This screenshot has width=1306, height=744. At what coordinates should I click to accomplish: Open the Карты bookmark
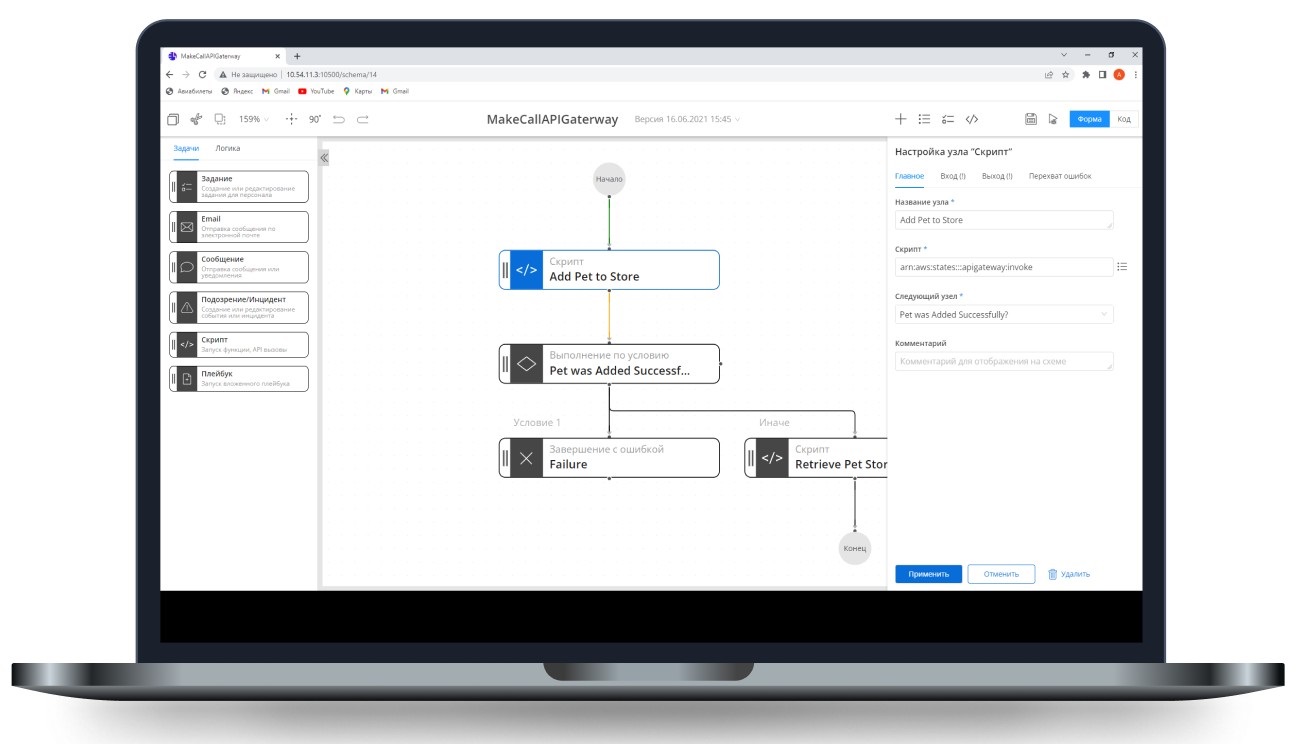pyautogui.click(x=357, y=91)
